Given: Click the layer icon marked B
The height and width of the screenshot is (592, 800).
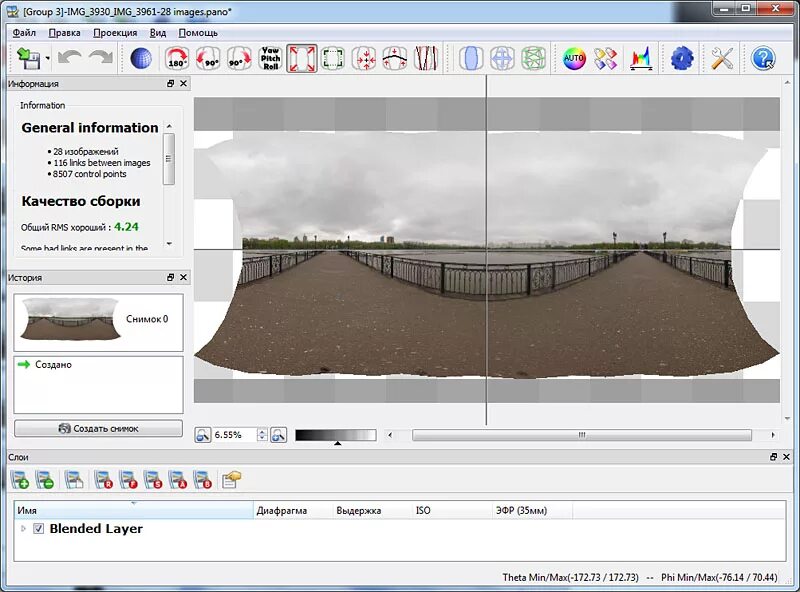Looking at the screenshot, I should tap(203, 480).
